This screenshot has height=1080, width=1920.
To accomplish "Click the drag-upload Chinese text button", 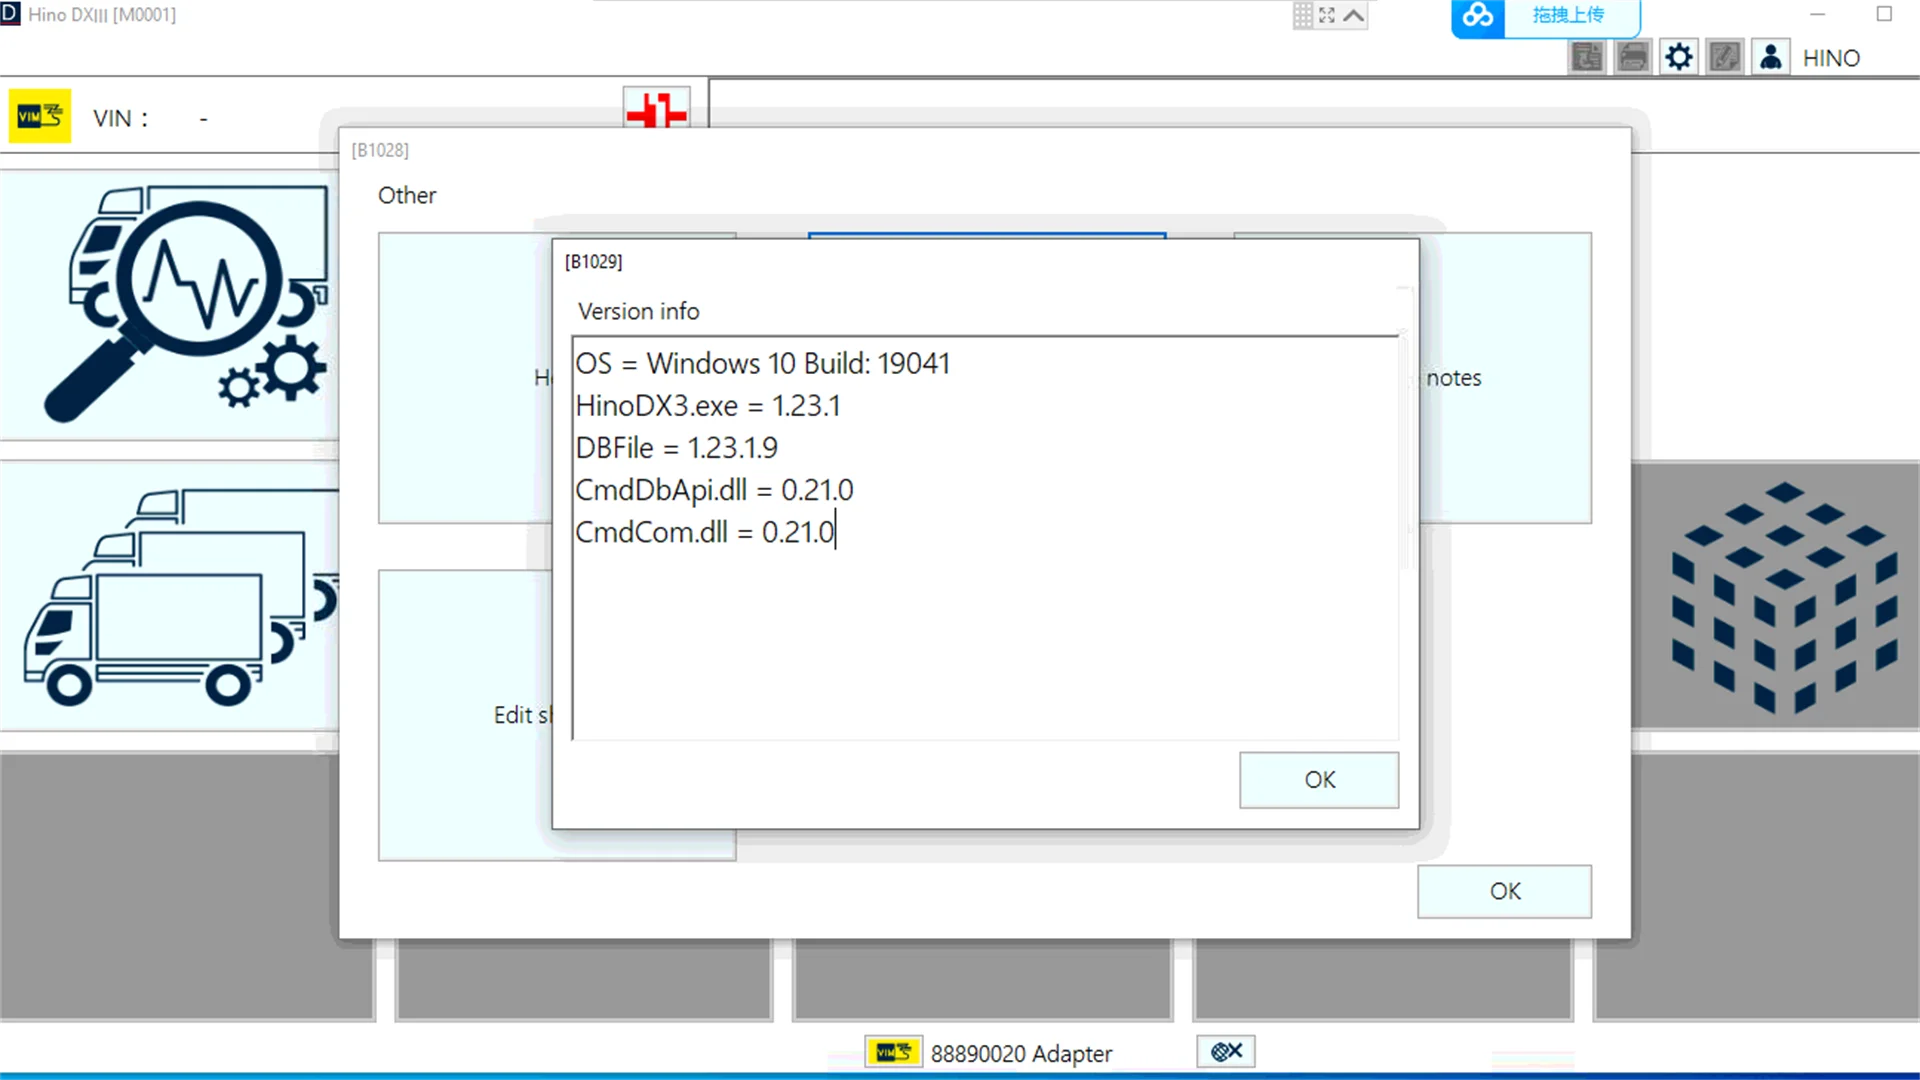I will click(1568, 16).
